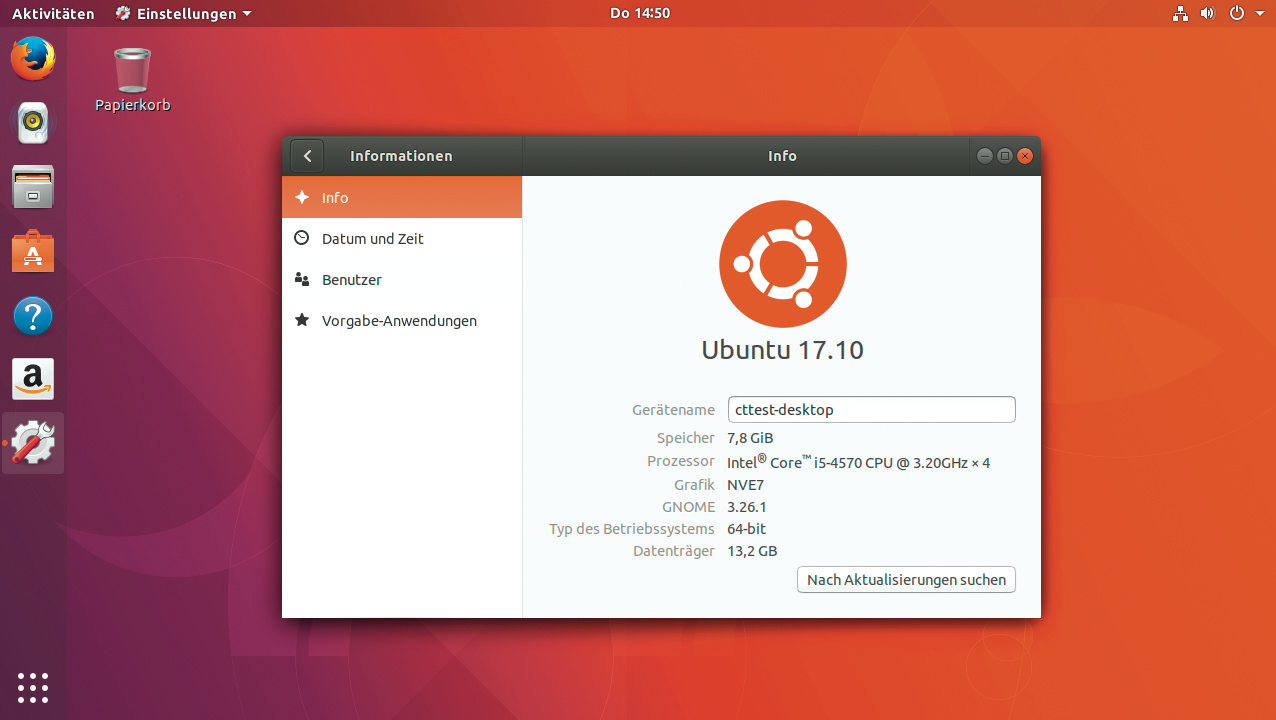Click the help icon in the dock
Screen dimensions: 1276x720
click(x=32, y=315)
